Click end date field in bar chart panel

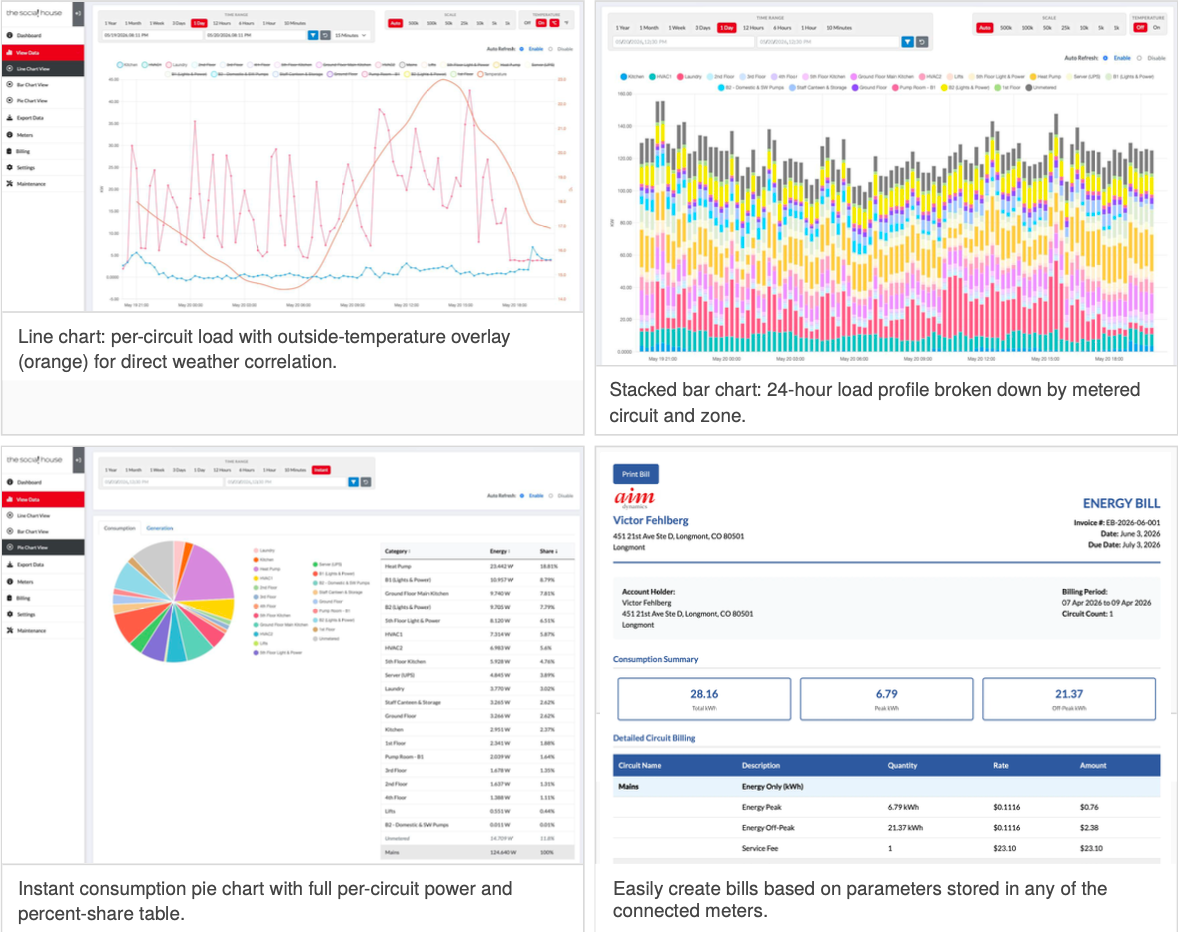(827, 42)
